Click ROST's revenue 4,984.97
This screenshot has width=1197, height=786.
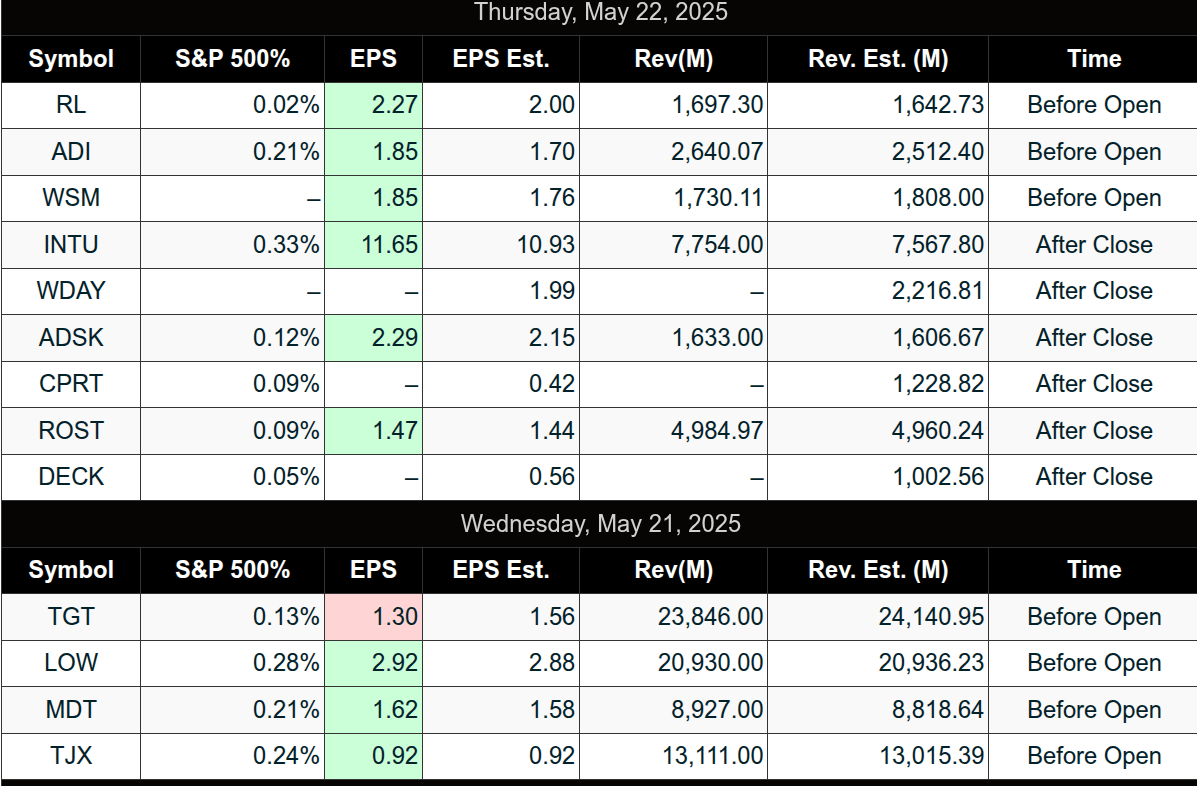(x=718, y=430)
